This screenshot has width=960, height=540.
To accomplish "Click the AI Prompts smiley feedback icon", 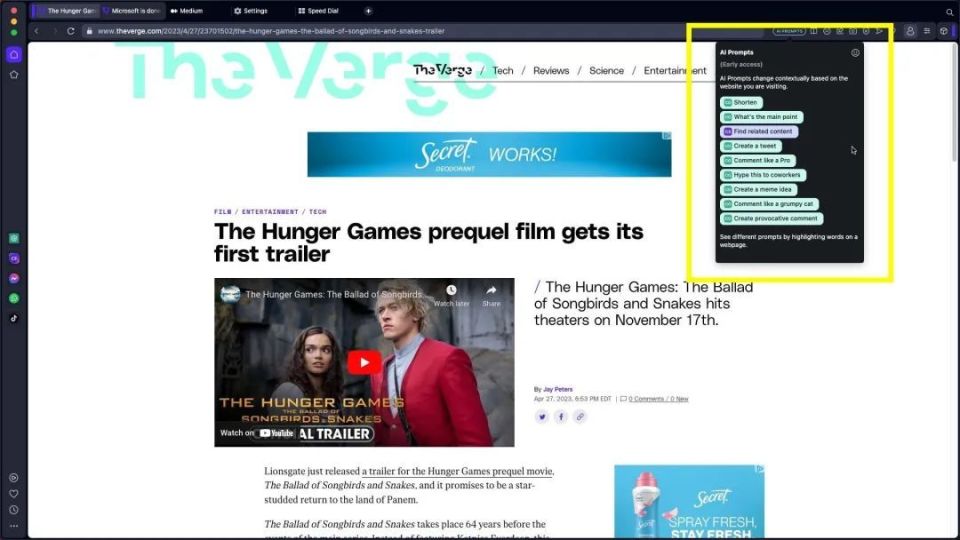I will 855,53.
